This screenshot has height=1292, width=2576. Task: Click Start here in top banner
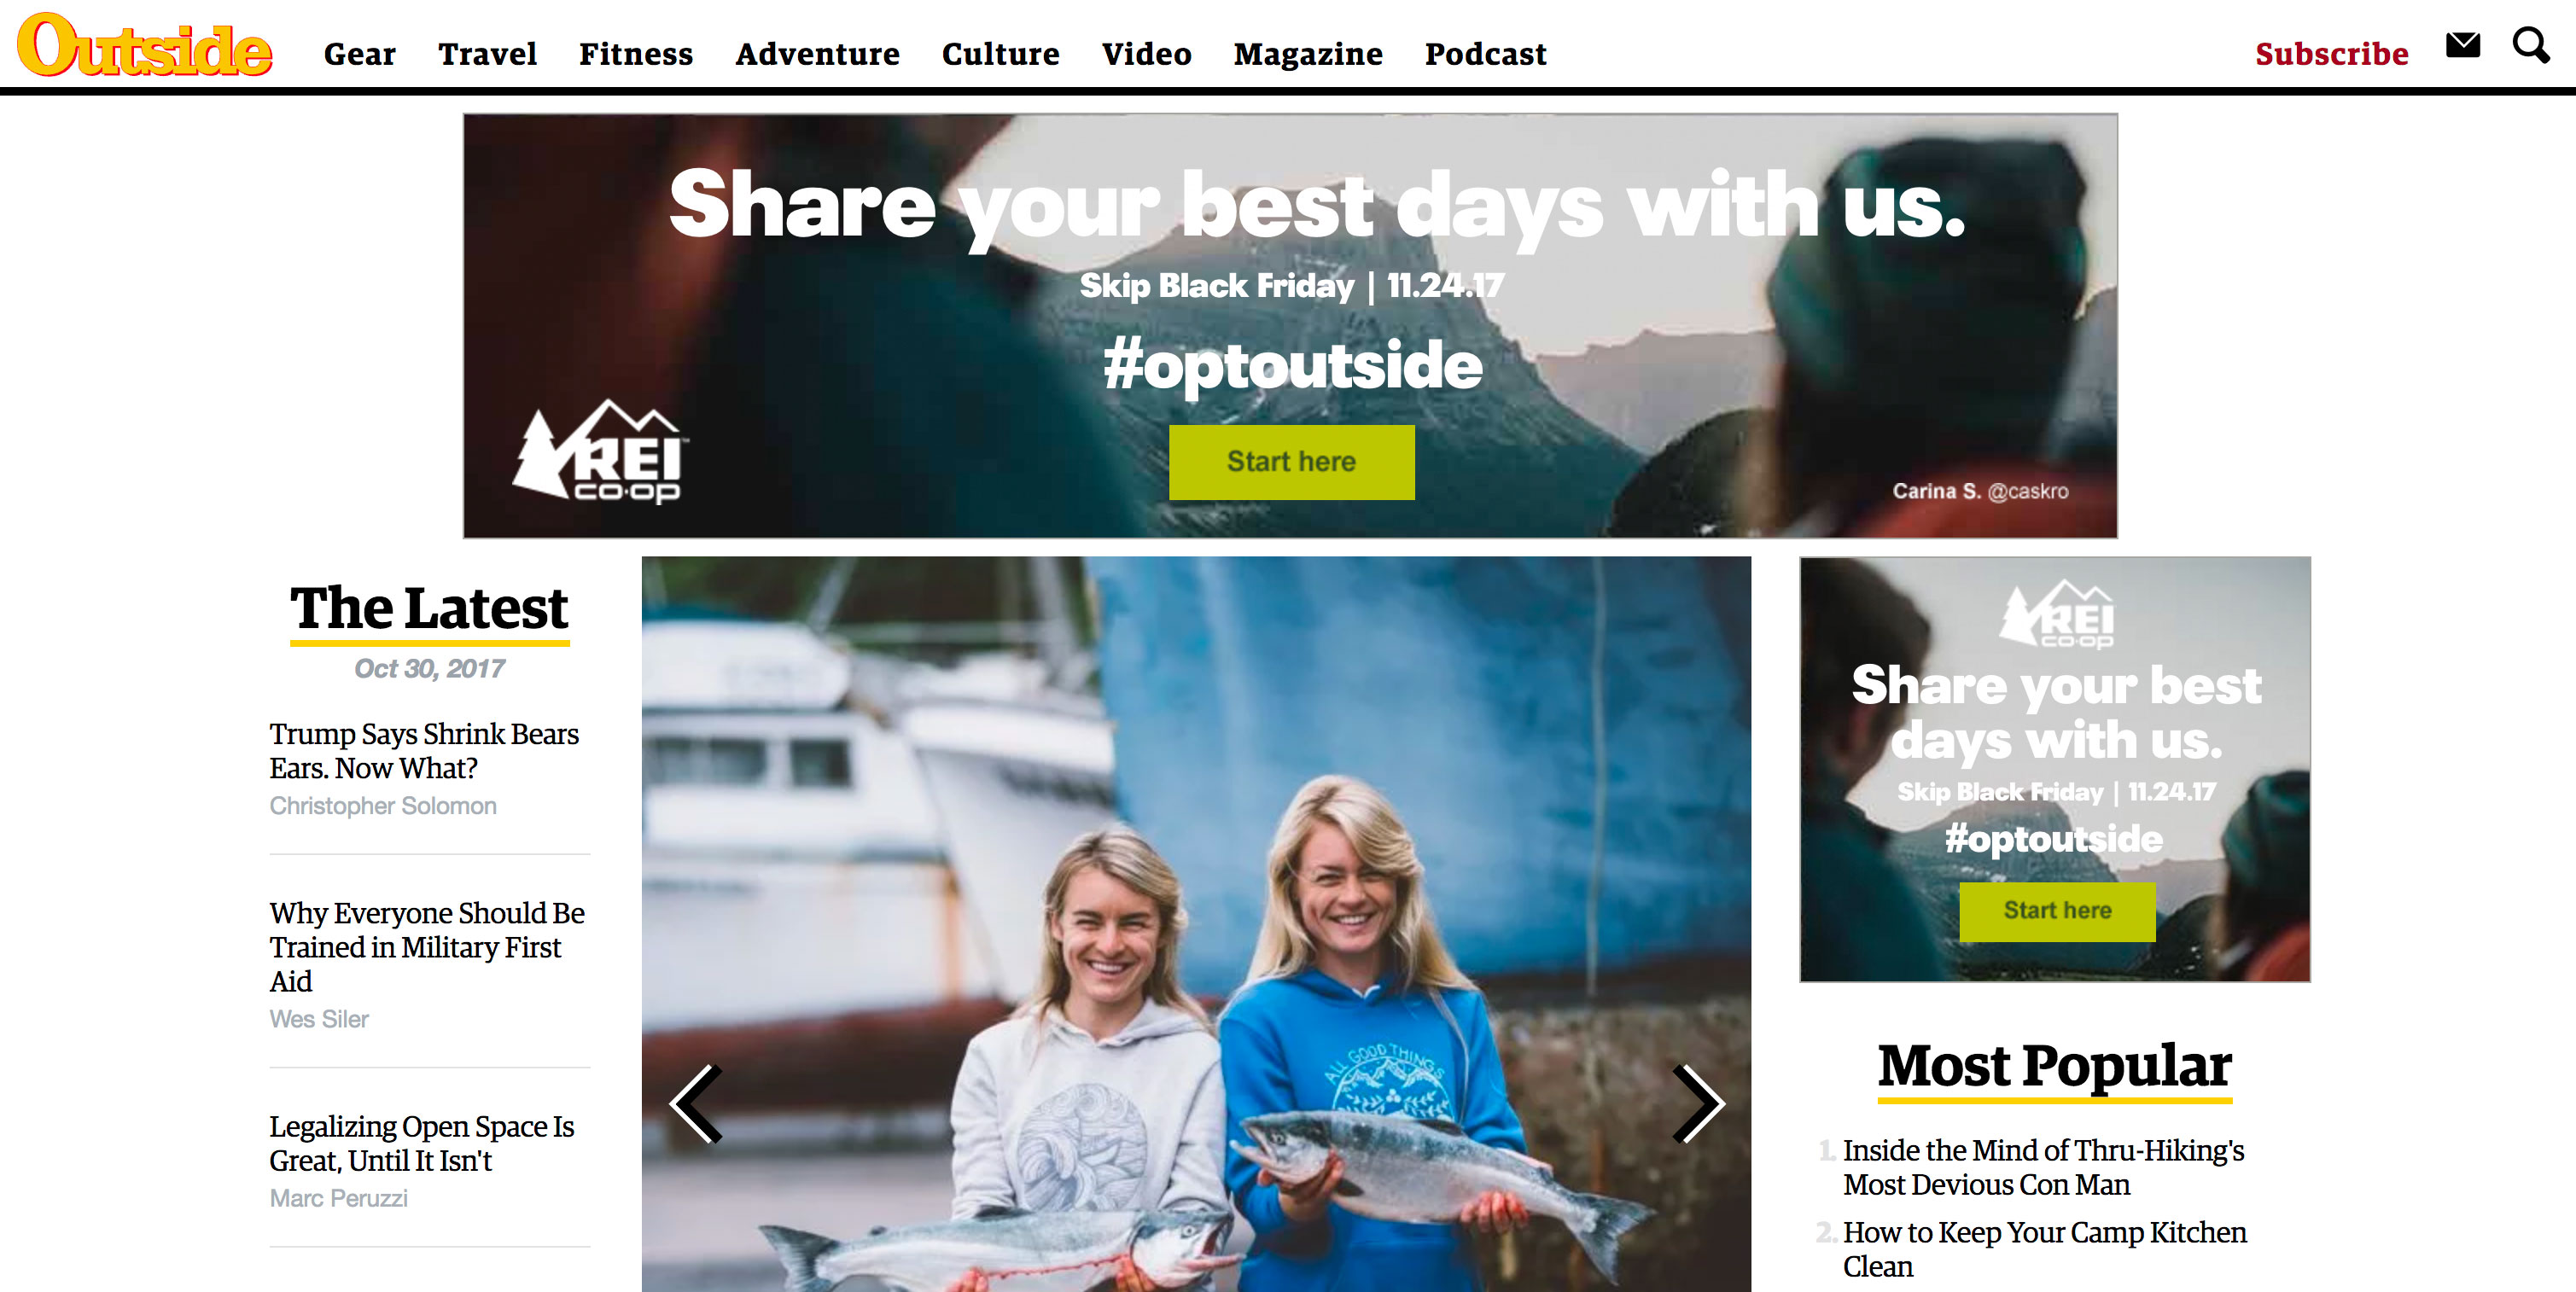click(1291, 462)
